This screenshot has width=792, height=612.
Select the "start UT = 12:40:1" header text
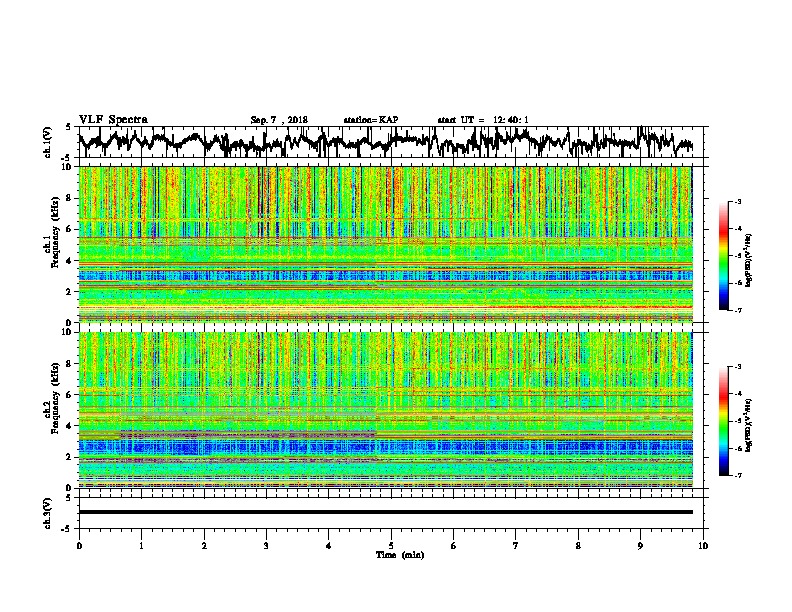coord(483,120)
